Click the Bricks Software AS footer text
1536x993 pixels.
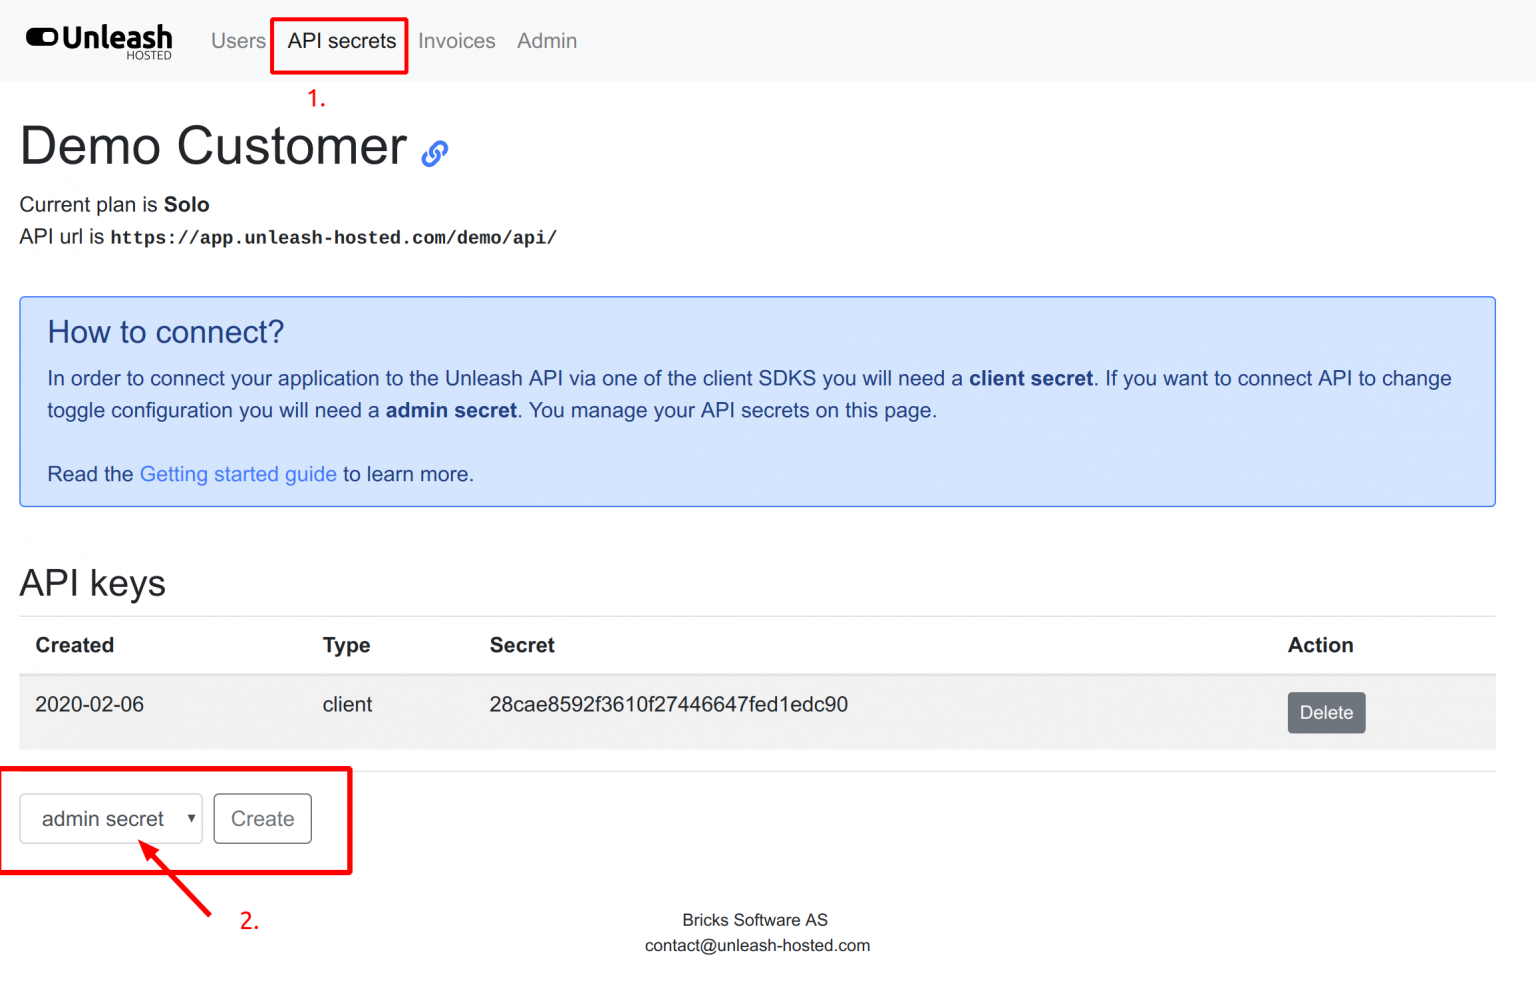755,919
